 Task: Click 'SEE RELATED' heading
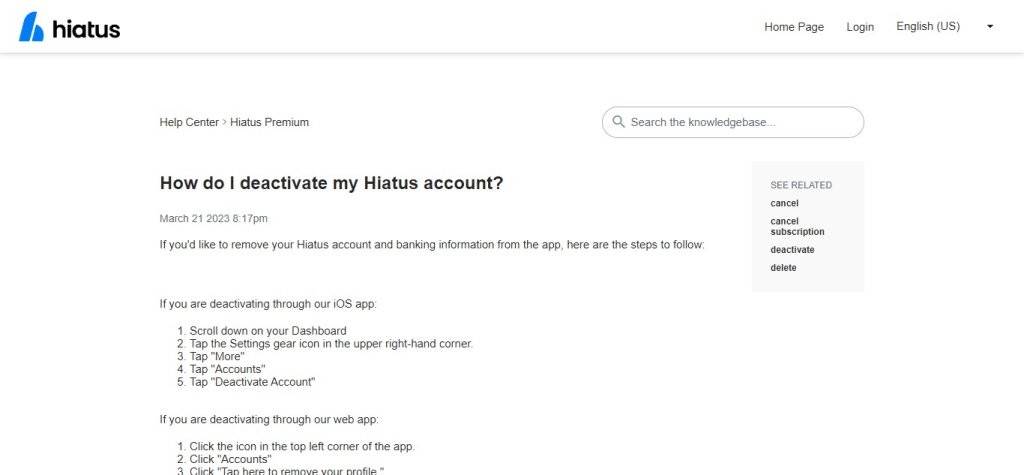[x=801, y=185]
